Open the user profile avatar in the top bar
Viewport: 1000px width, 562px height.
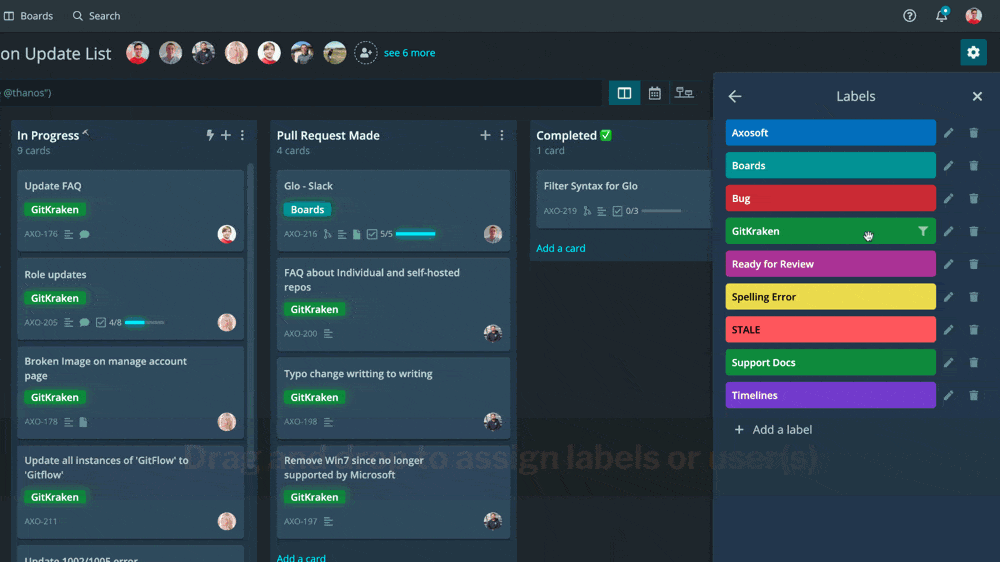[973, 15]
